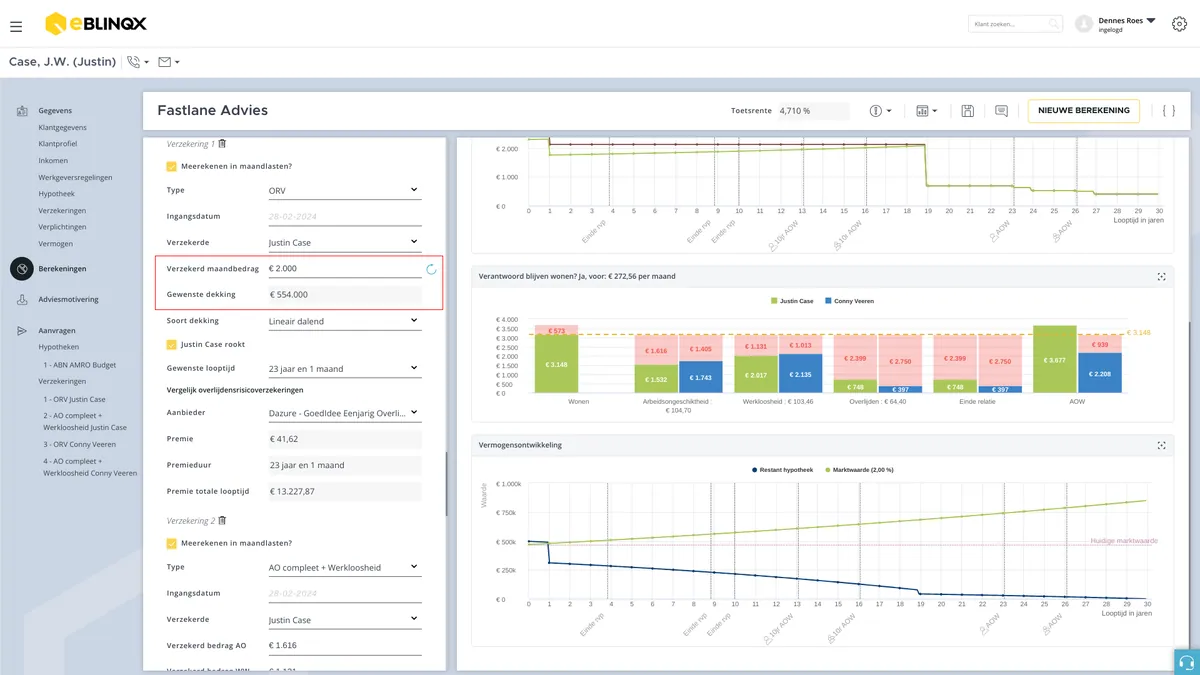Click the Verzekerd maandbedrag input field

344,268
